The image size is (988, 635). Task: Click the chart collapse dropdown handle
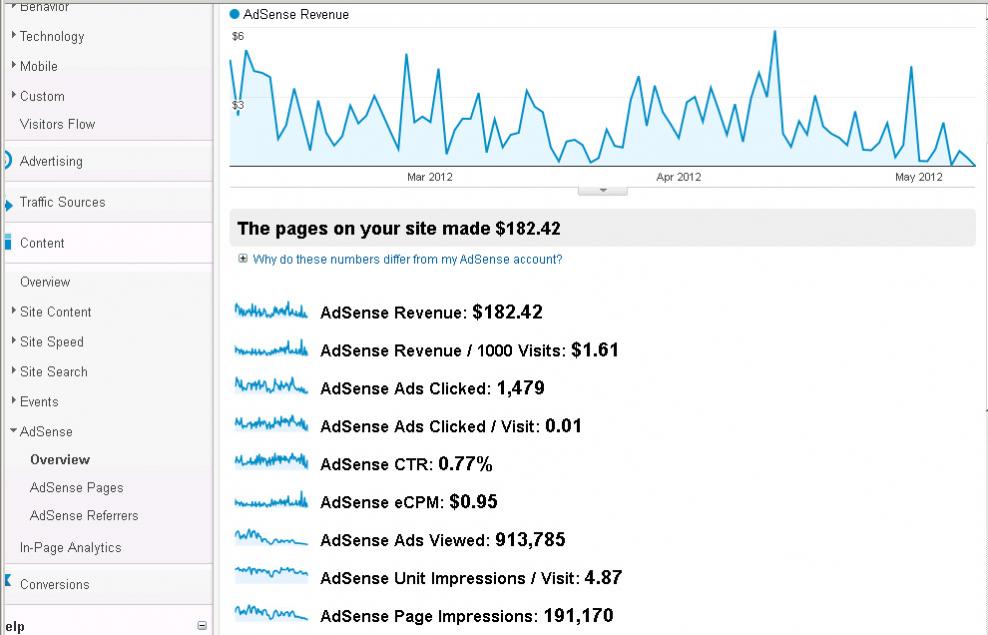pyautogui.click(x=602, y=190)
